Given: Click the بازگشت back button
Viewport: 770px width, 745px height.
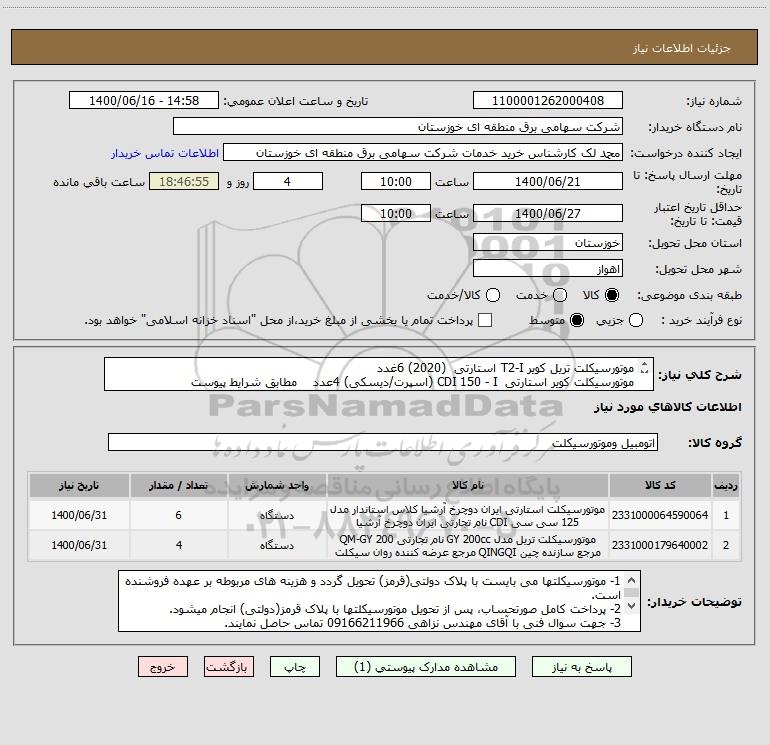Looking at the screenshot, I should click(229, 667).
